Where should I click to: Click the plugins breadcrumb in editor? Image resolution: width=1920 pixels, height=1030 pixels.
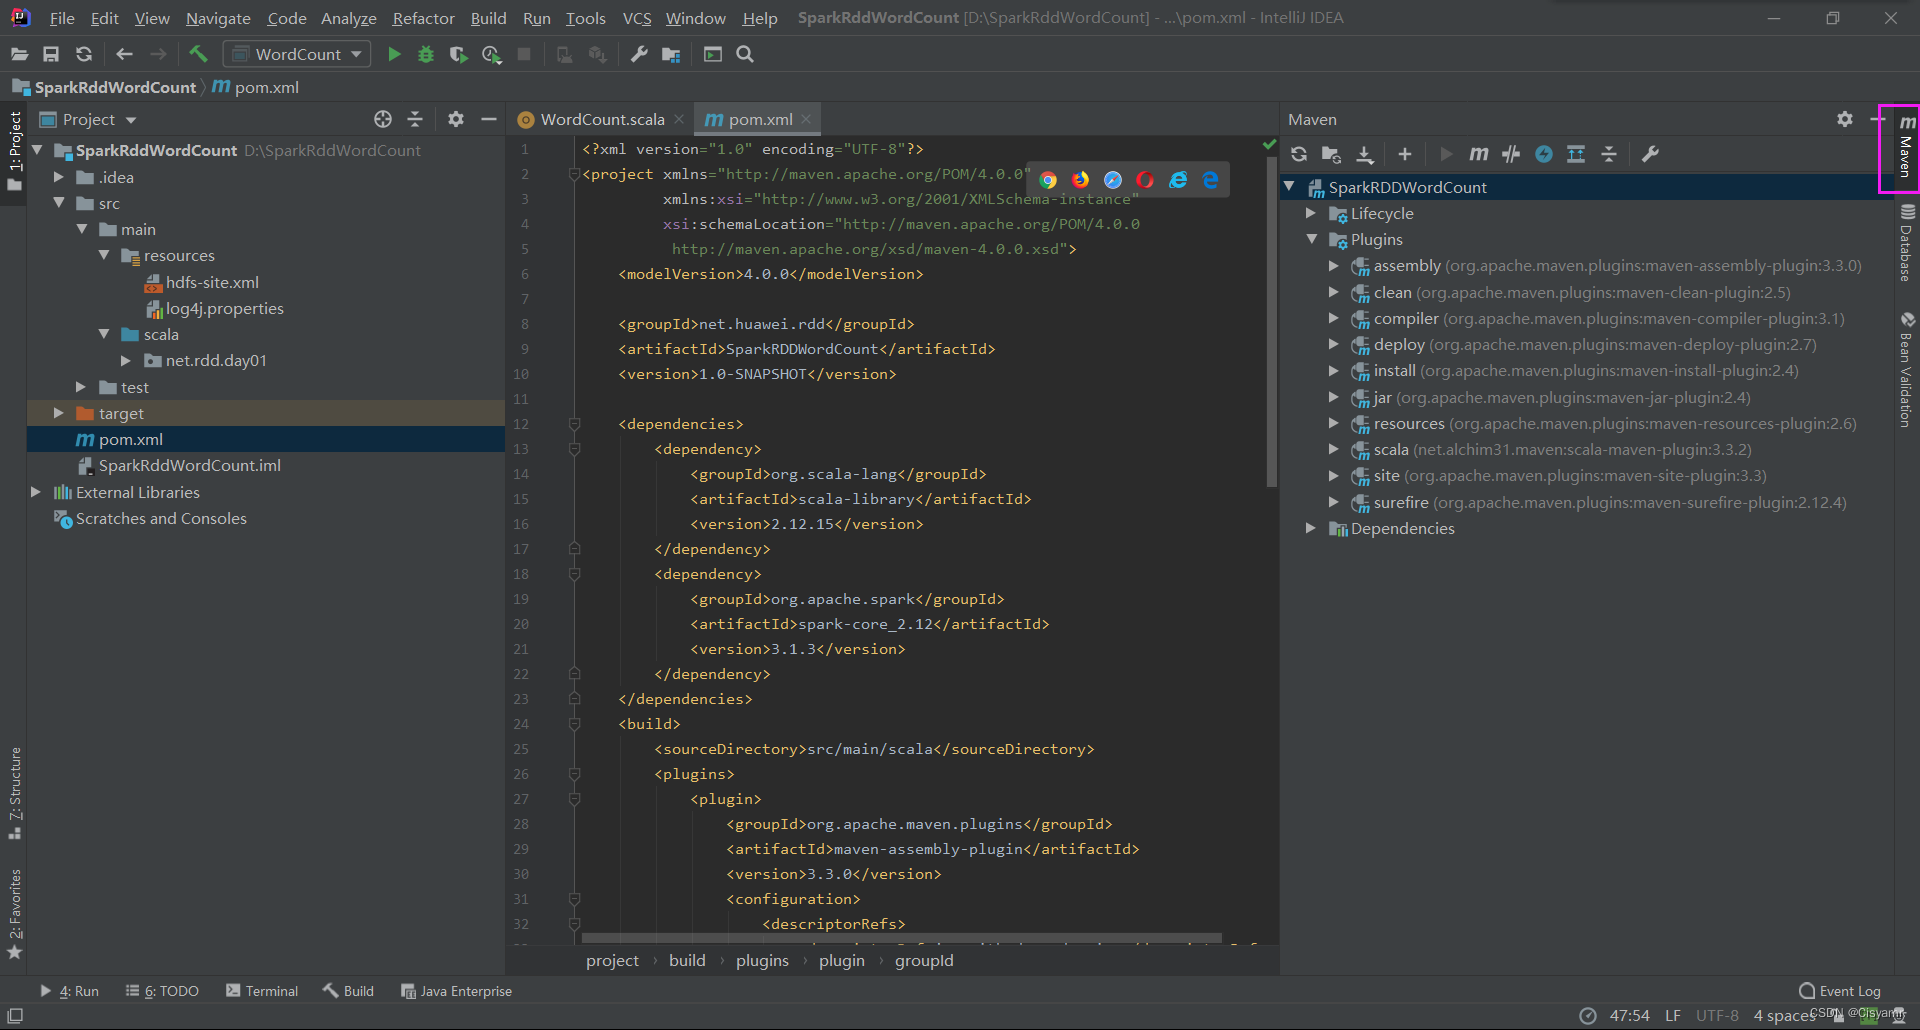(762, 960)
